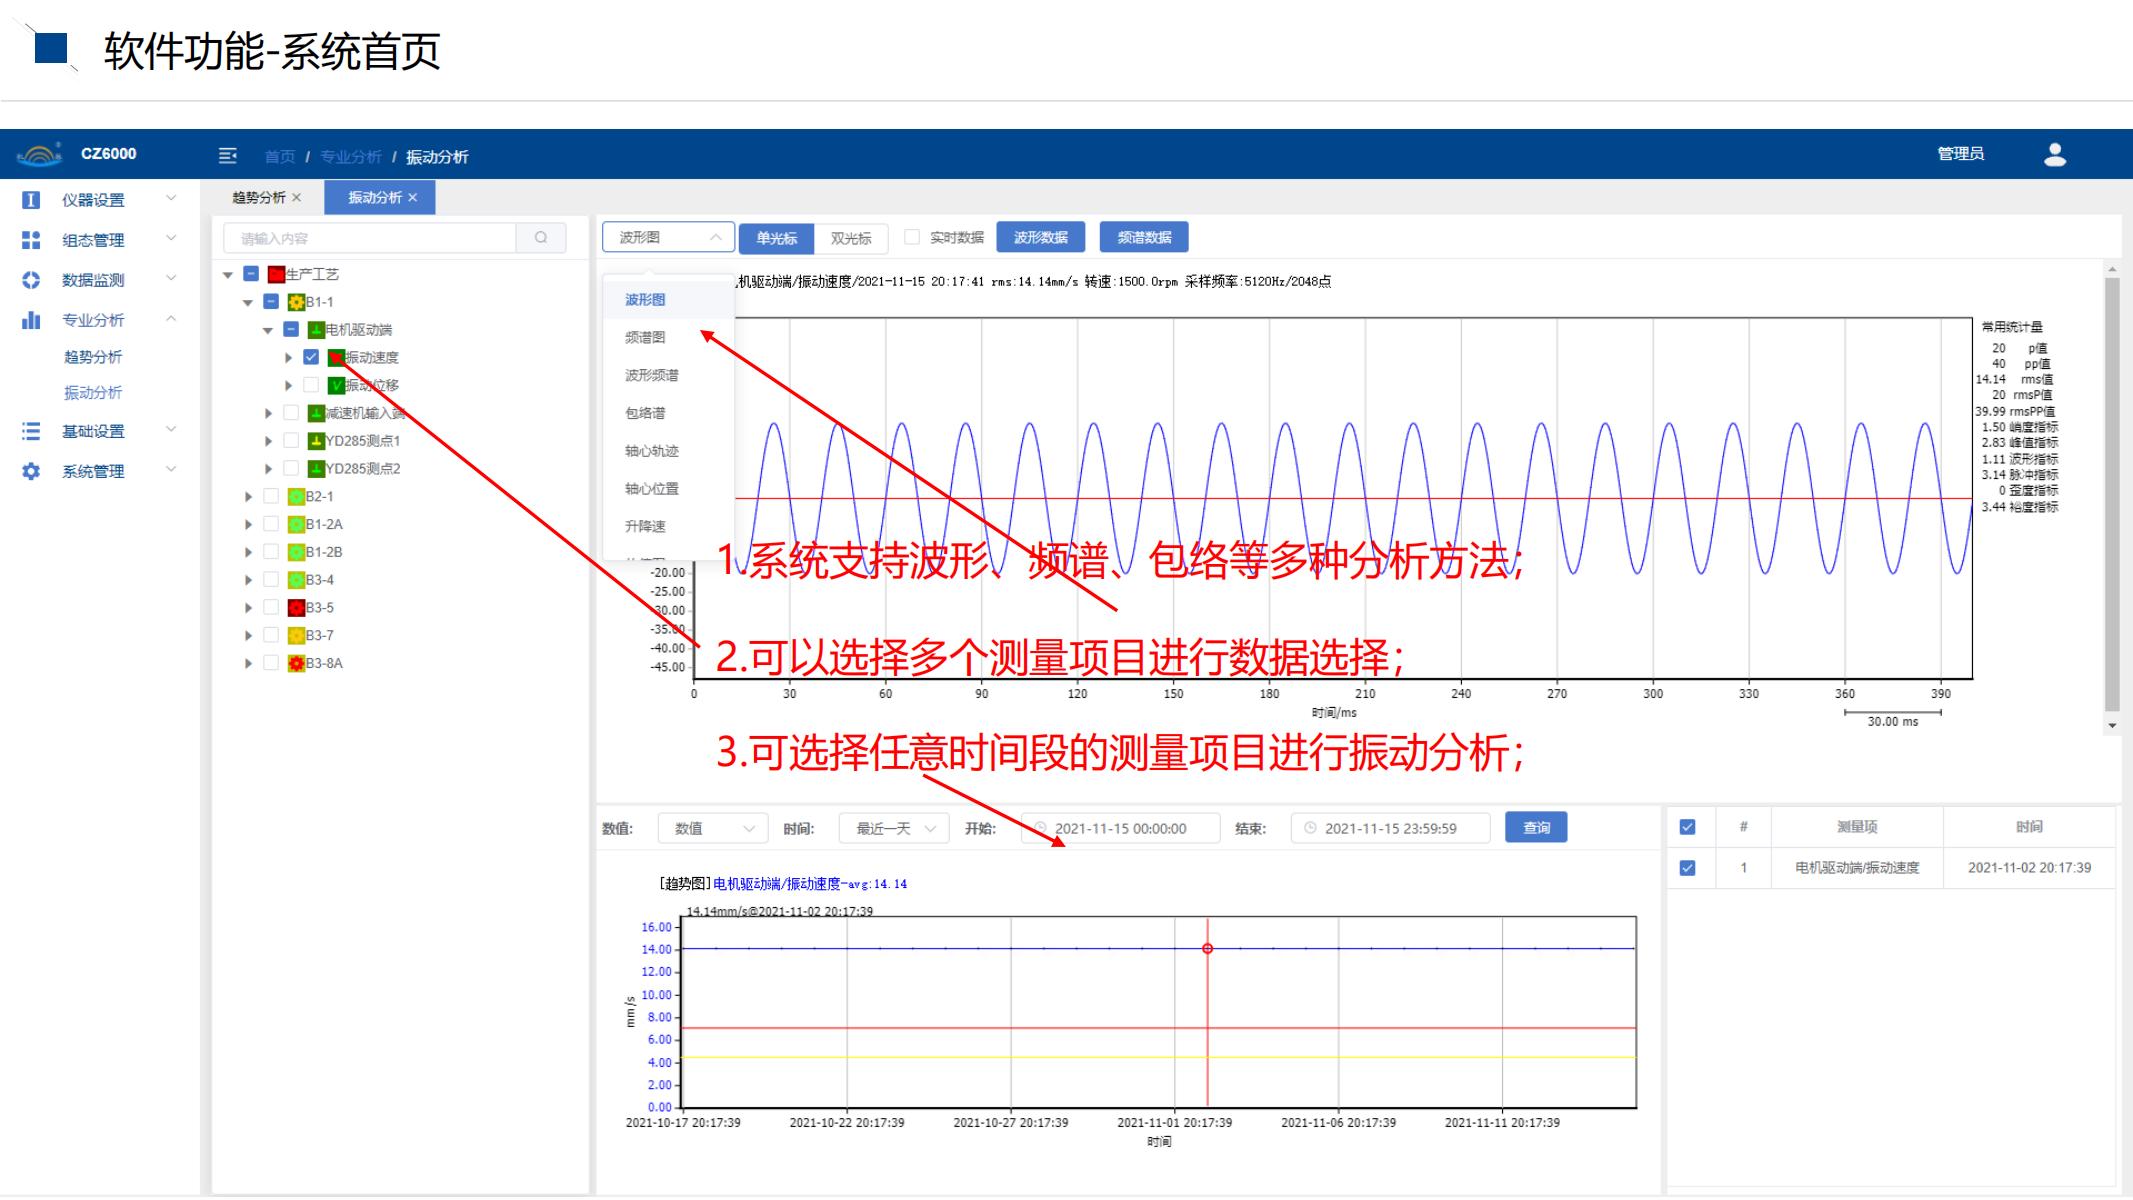Click the 波形数据 button
2133x1200 pixels.
(1040, 237)
